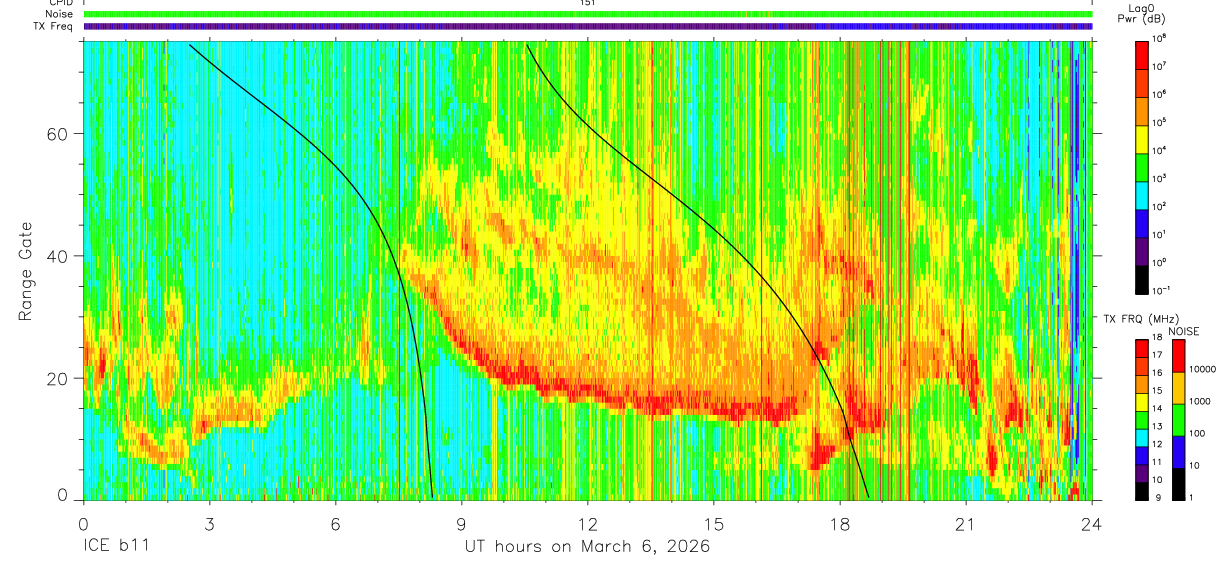This screenshot has width=1228, height=567.
Task: Click the '24' tick on UT hours axis
Action: tap(1091, 523)
